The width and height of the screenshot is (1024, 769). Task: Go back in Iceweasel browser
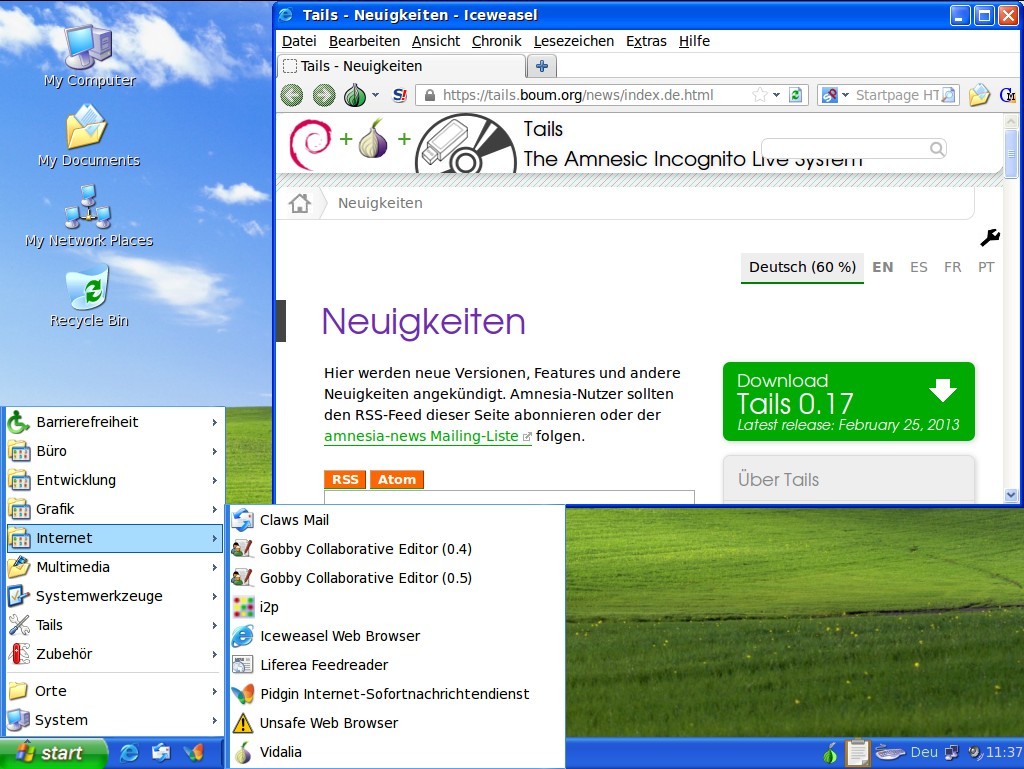pos(292,95)
